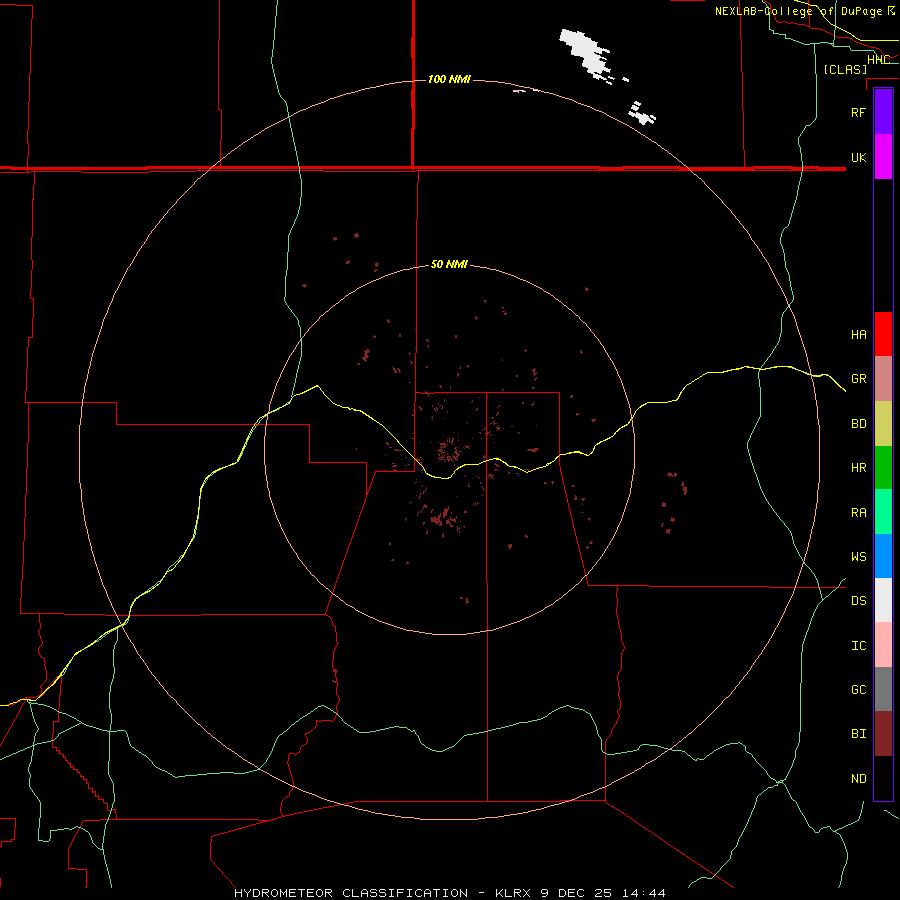
Task: Click the DS white legend swatch
Action: [x=883, y=600]
